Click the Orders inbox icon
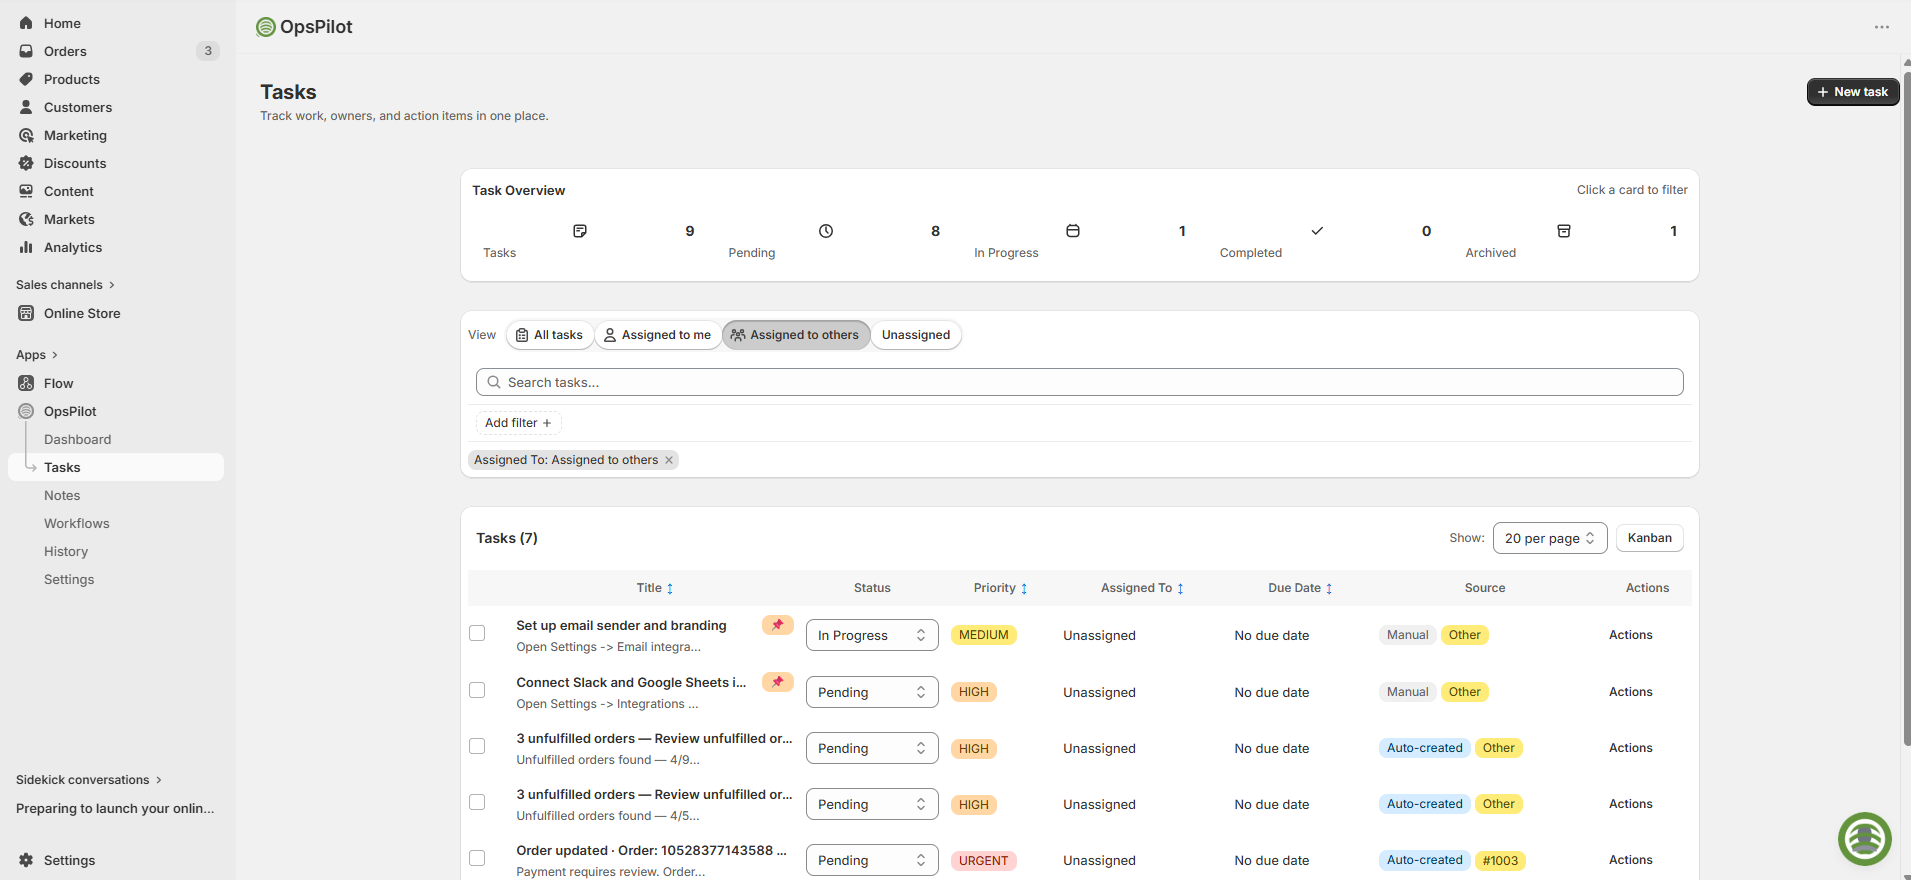This screenshot has width=1911, height=880. 26,51
